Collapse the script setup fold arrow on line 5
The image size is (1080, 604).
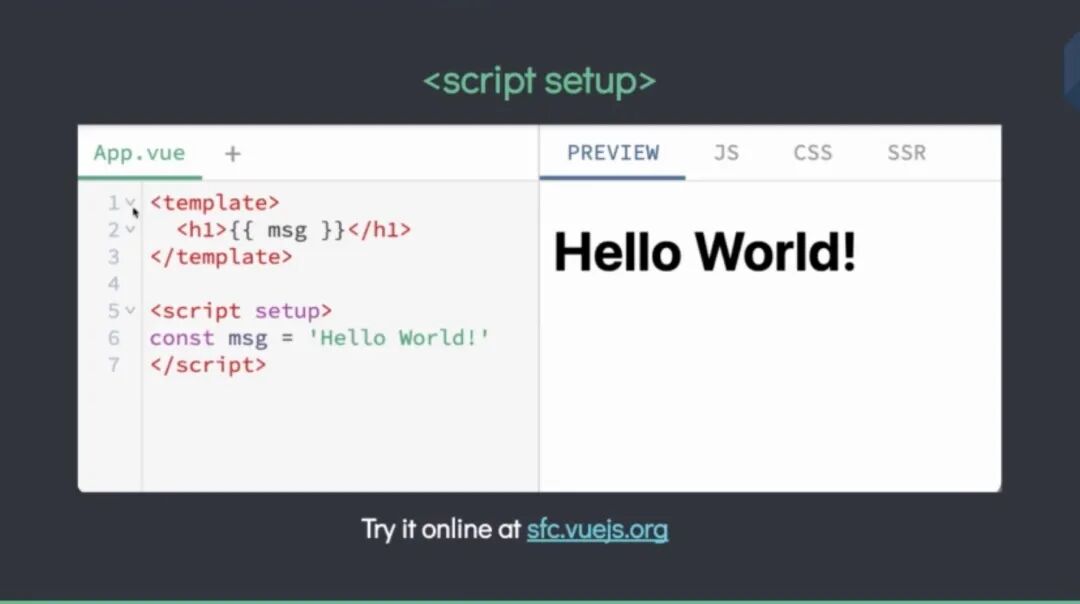pos(130,311)
